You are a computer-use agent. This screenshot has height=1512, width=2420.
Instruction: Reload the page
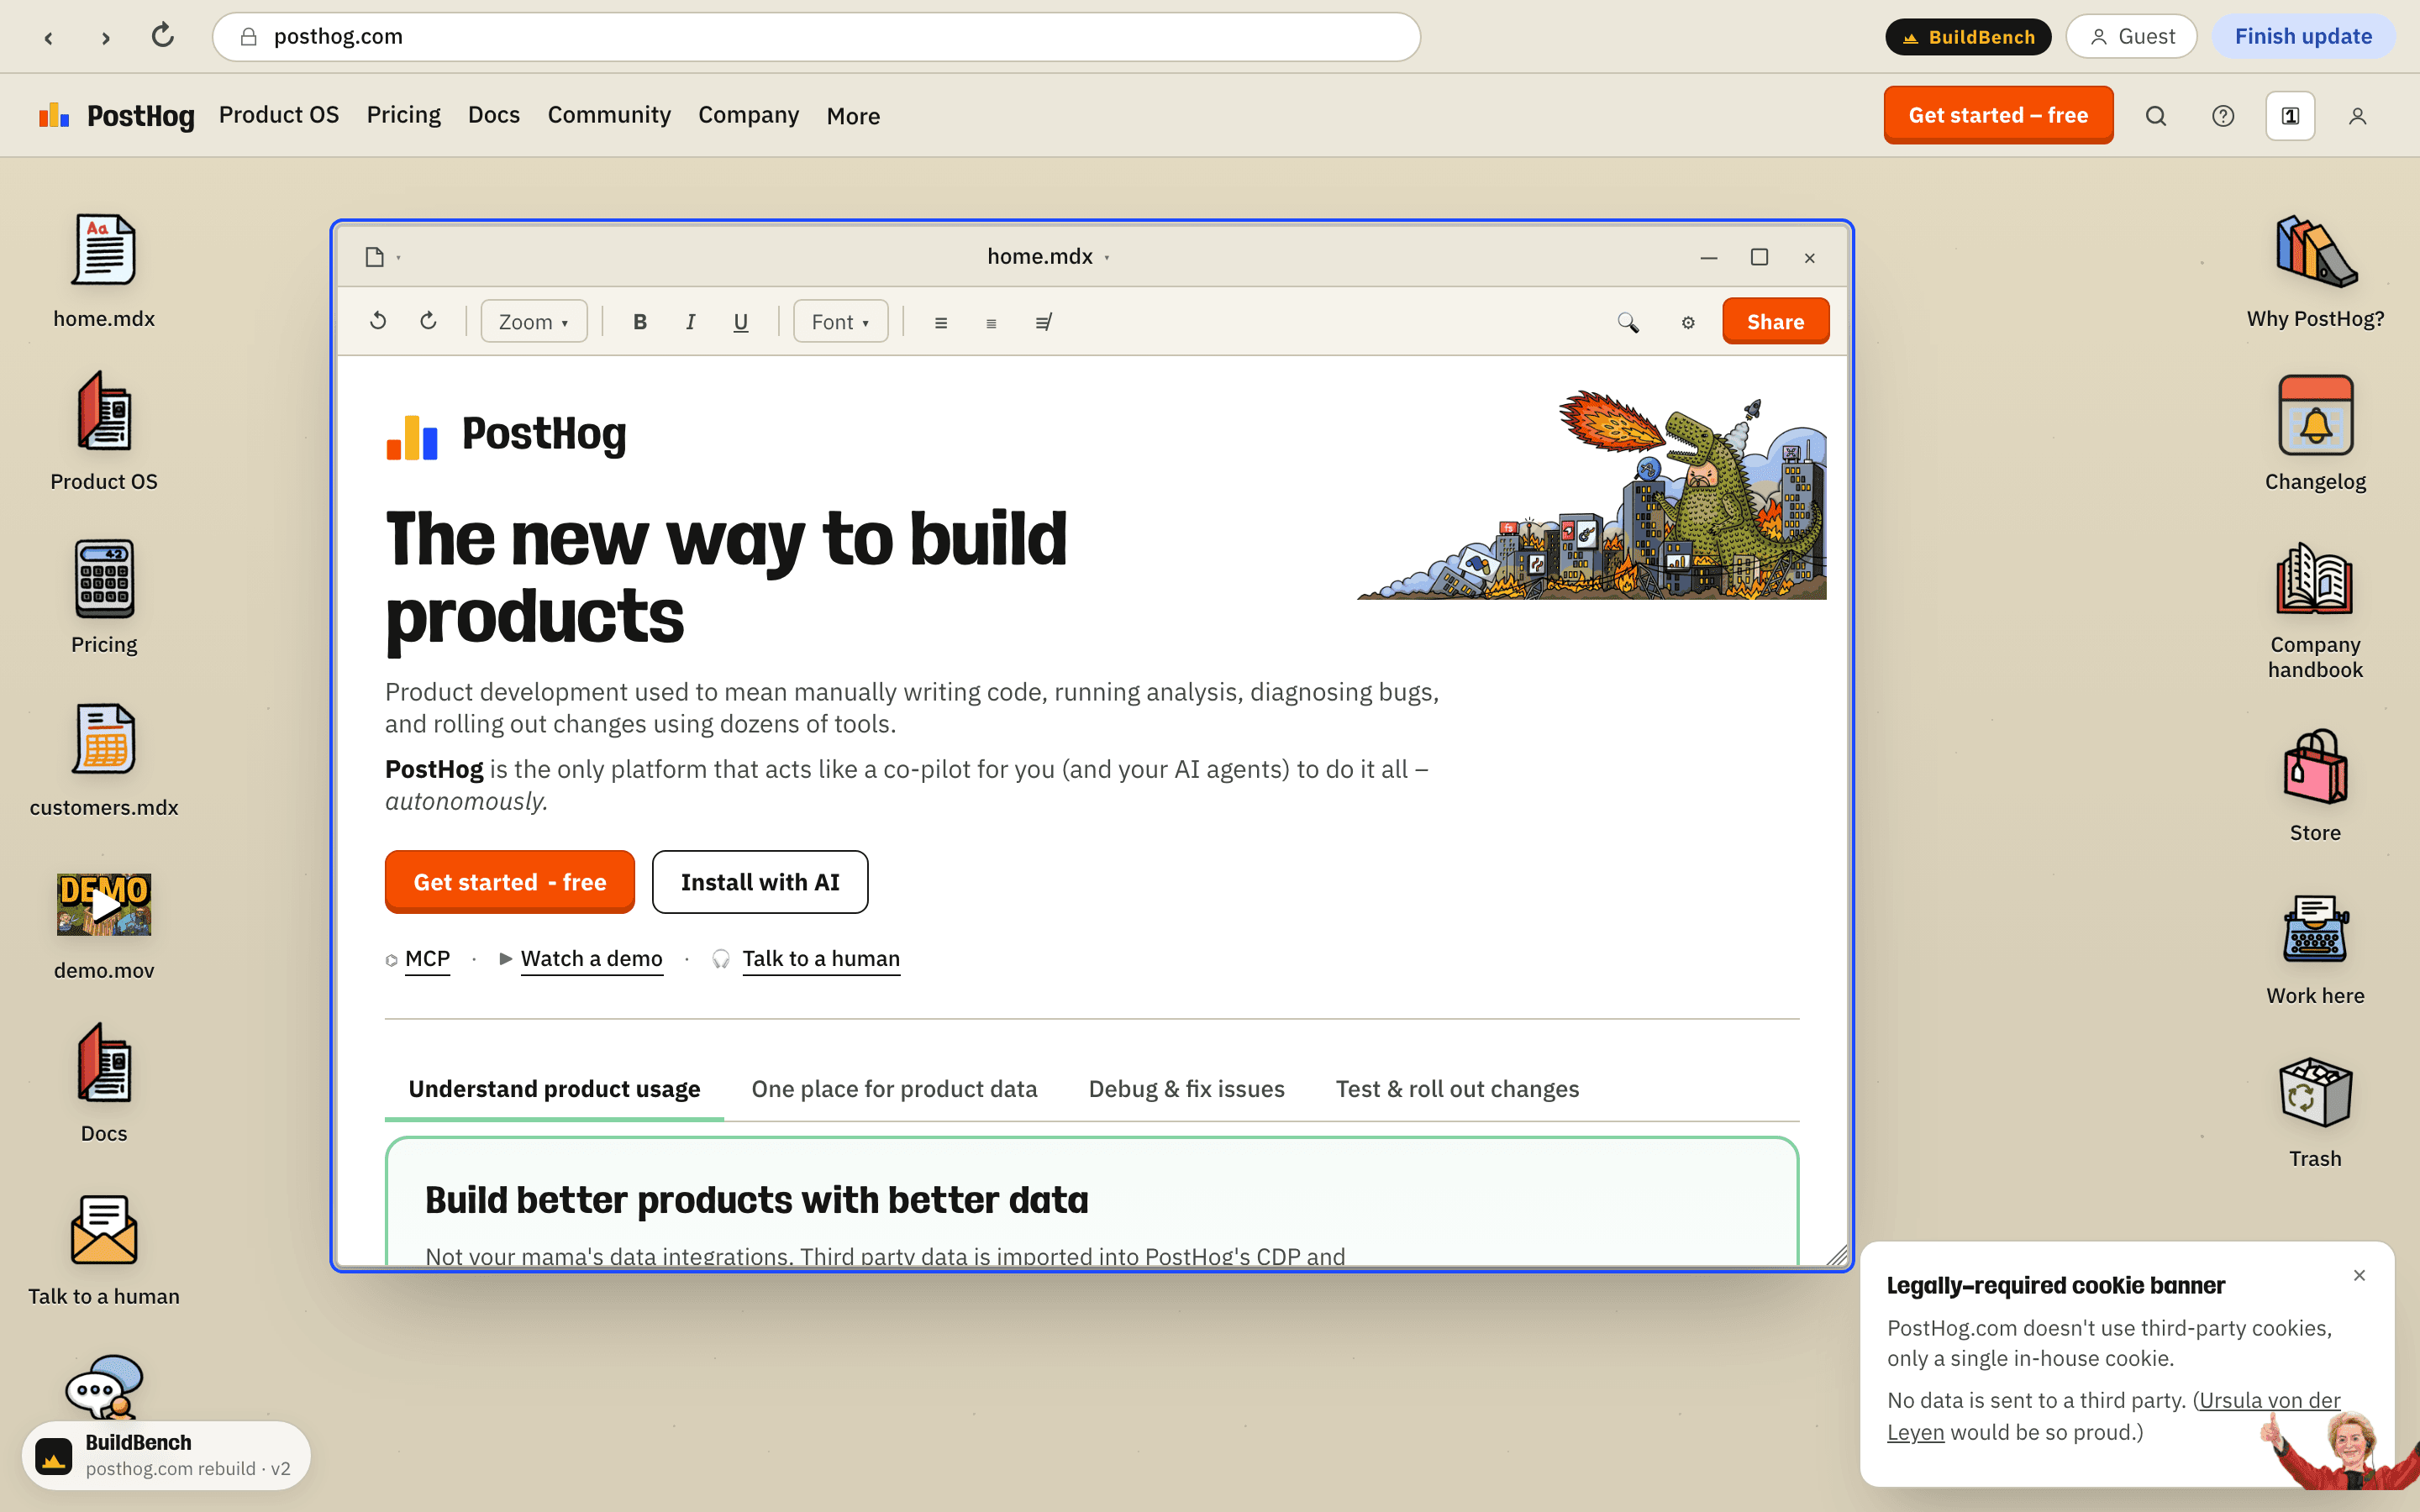pos(163,36)
